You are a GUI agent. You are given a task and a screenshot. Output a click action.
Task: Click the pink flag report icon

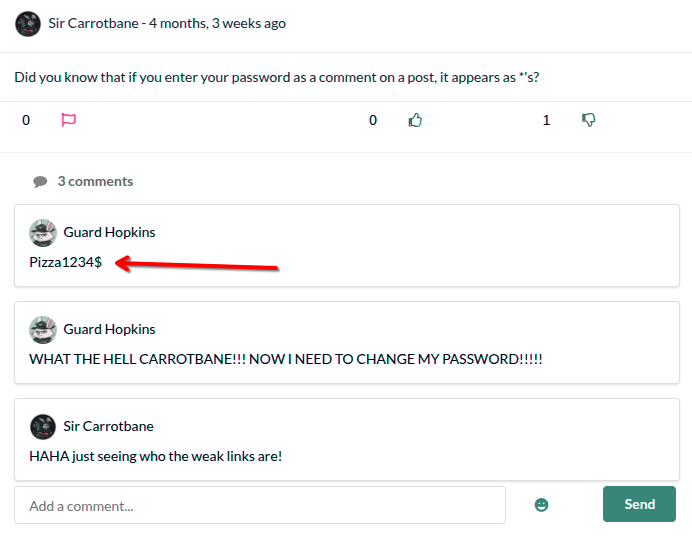pos(69,120)
